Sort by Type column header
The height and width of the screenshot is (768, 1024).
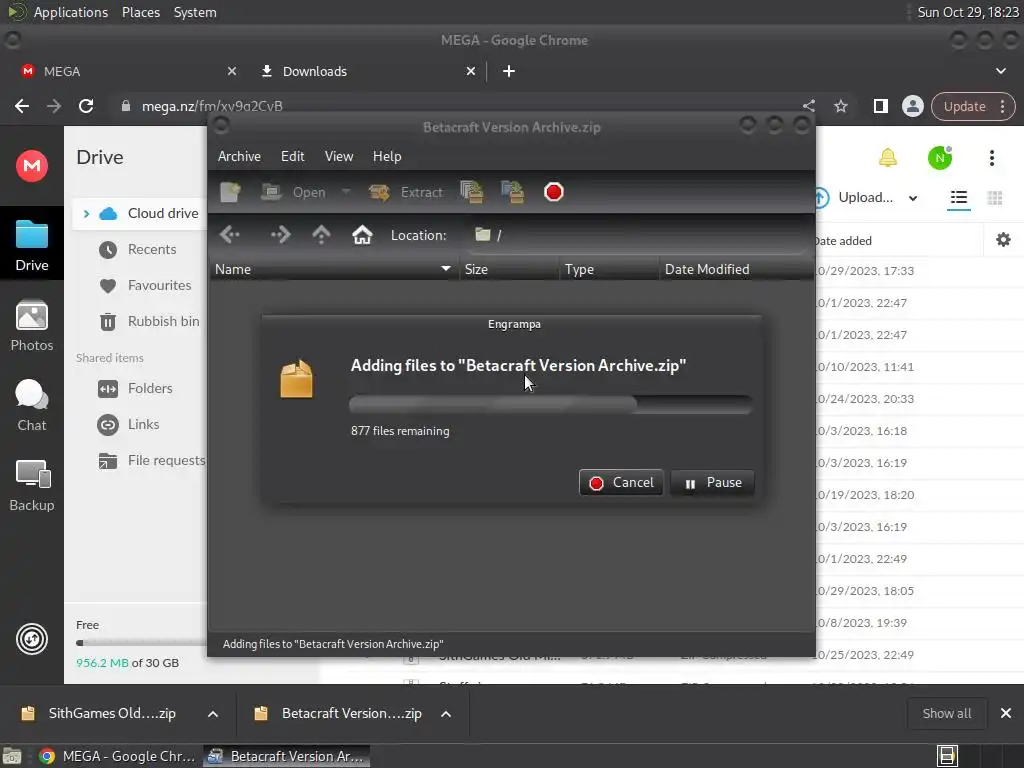pos(609,269)
